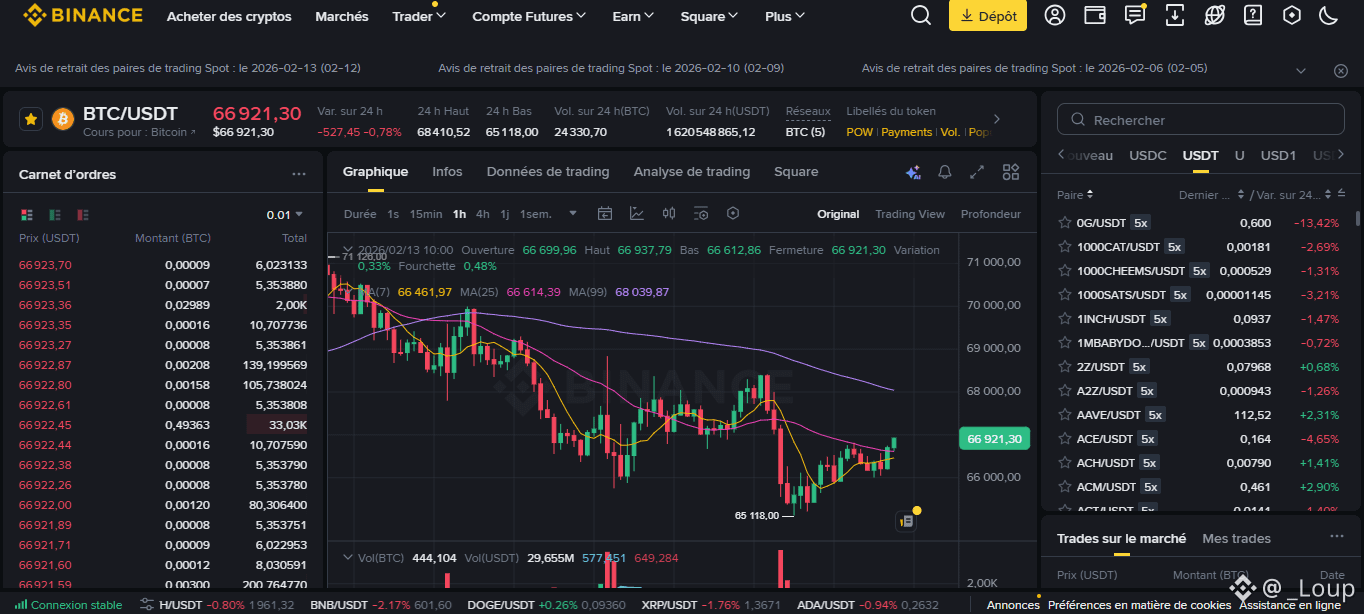Show buy orders only view
This screenshot has width=1364, height=614.
[x=55, y=215]
